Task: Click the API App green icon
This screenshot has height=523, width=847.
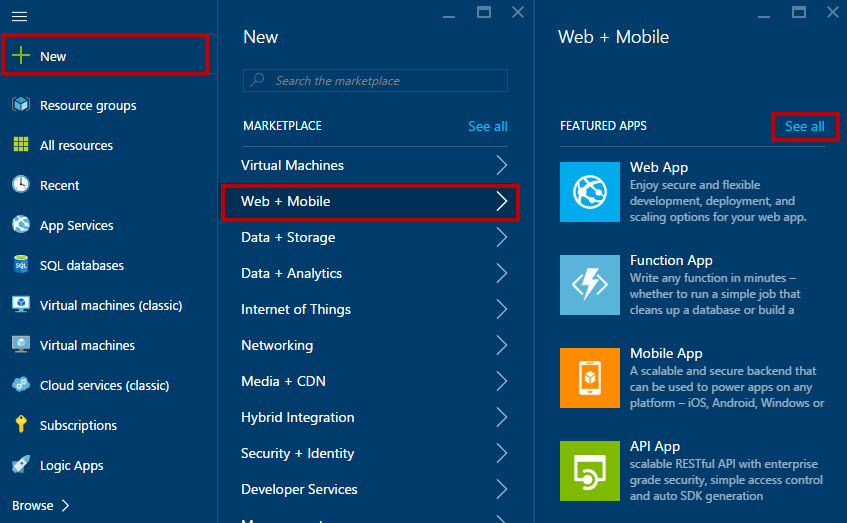Action: coord(590,471)
